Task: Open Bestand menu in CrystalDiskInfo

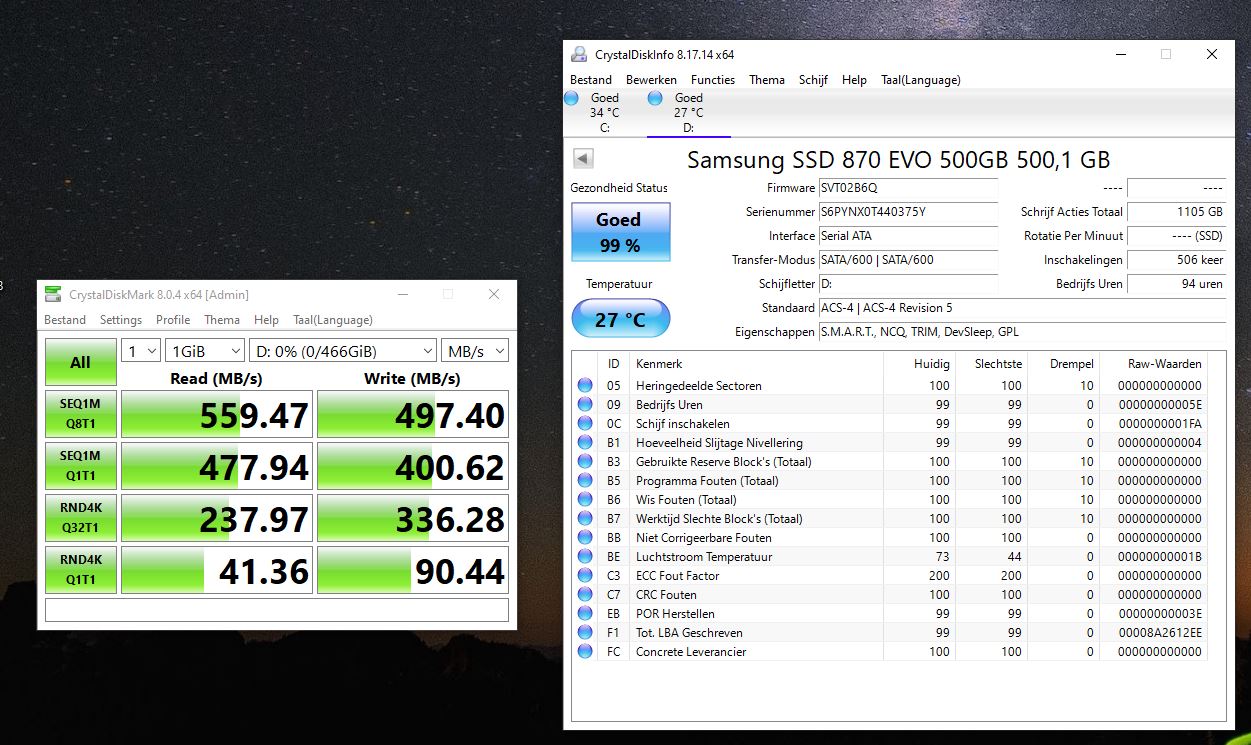Action: [x=591, y=80]
